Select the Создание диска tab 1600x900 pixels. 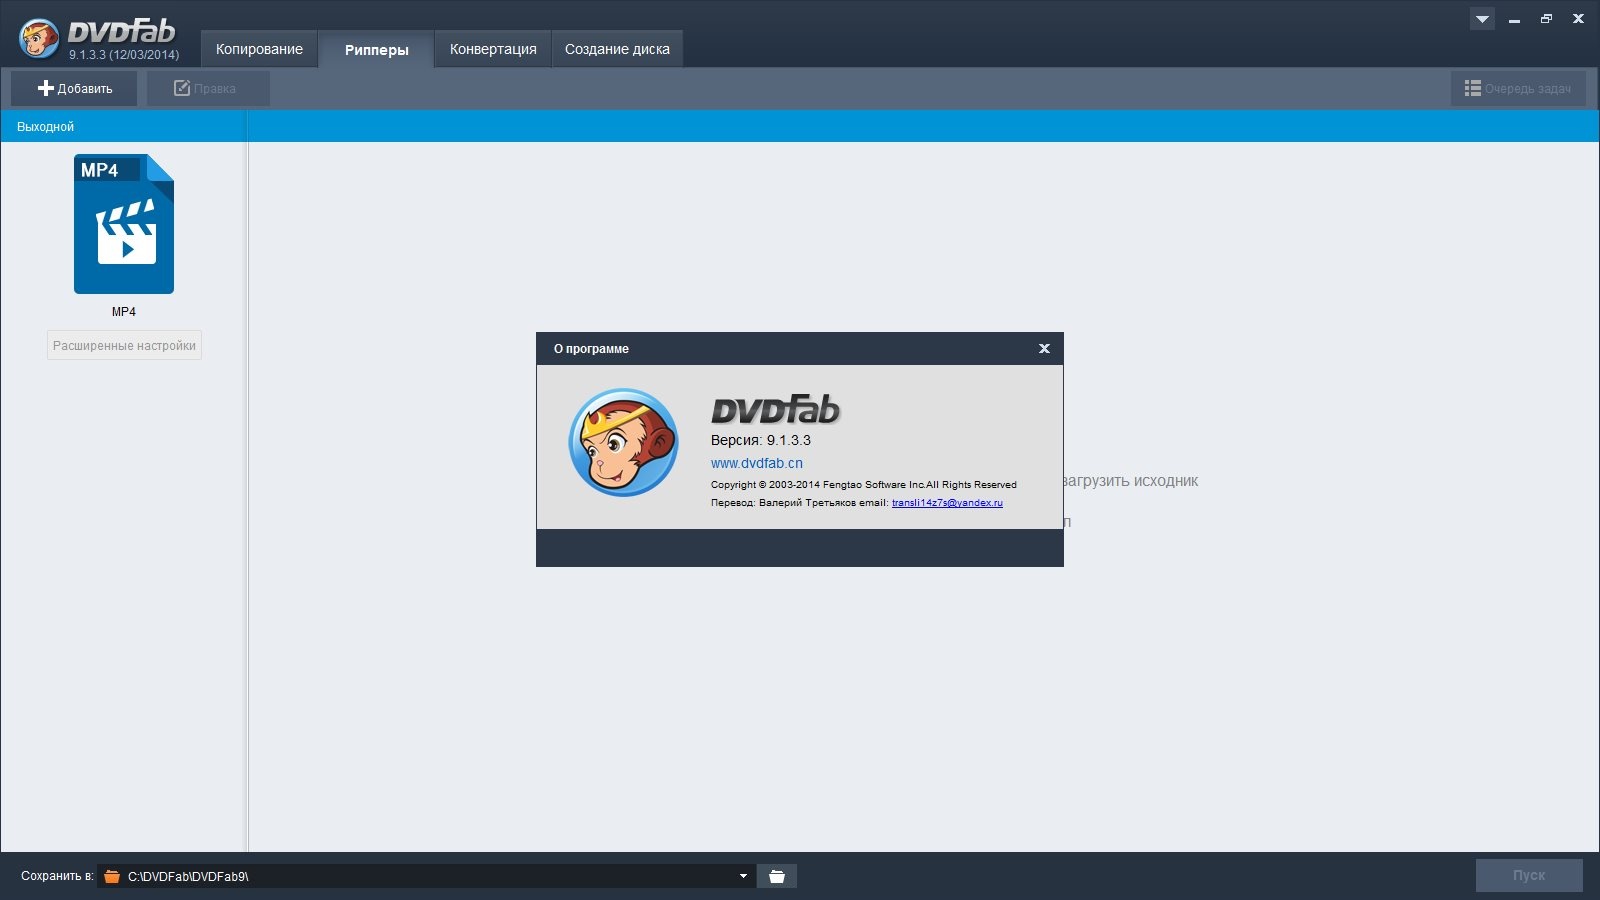(x=617, y=49)
